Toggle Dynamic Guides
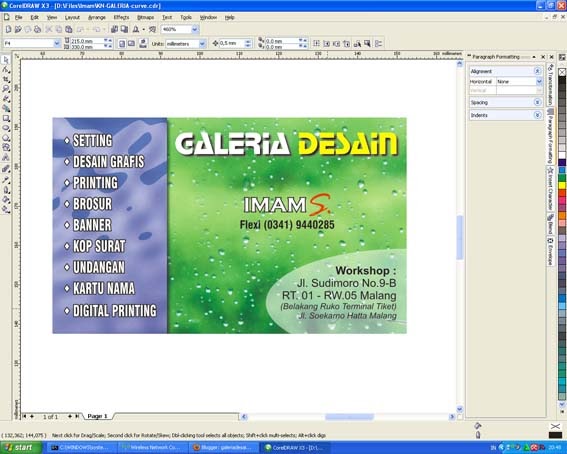The image size is (567, 454). pyautogui.click(x=347, y=43)
